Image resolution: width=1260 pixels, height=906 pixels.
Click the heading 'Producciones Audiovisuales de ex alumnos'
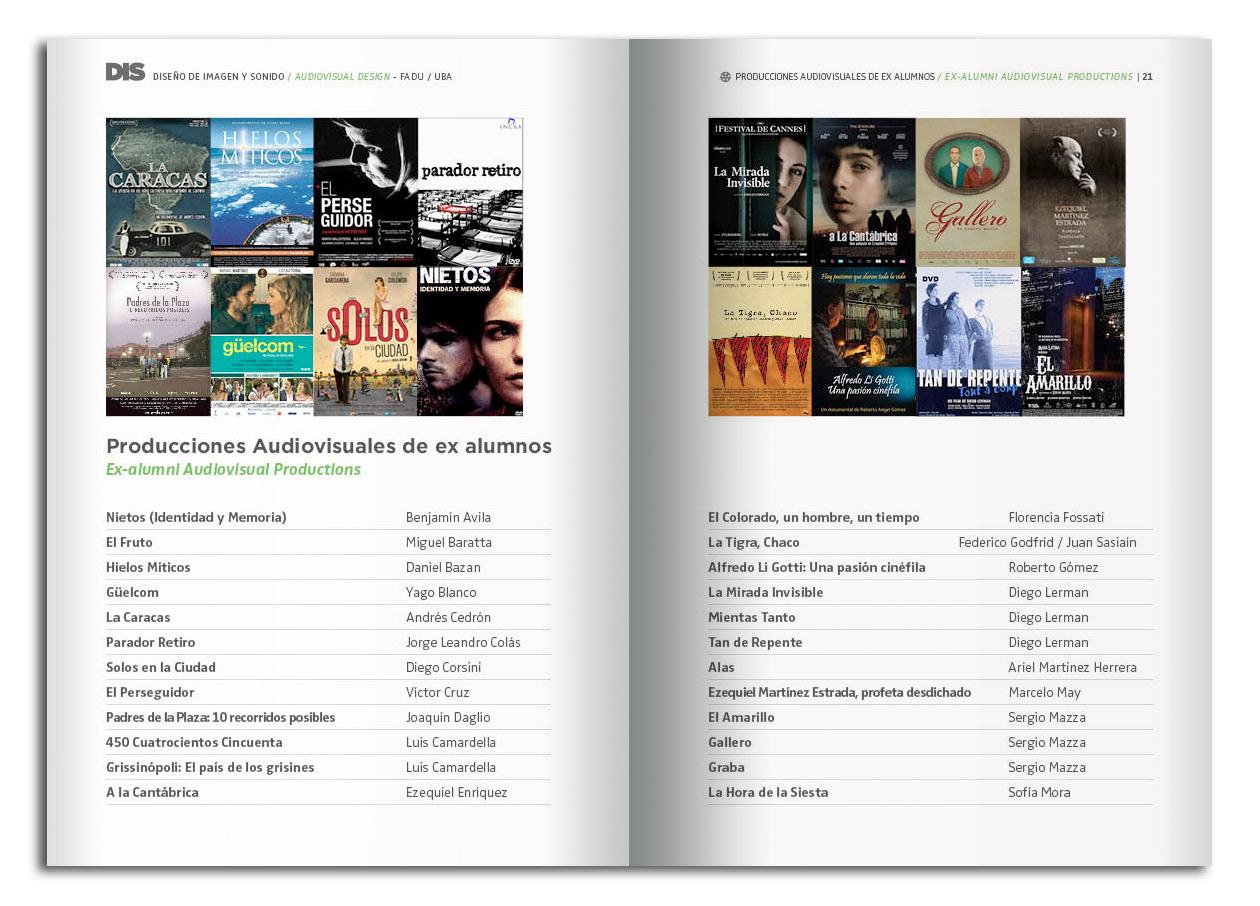pos(329,446)
